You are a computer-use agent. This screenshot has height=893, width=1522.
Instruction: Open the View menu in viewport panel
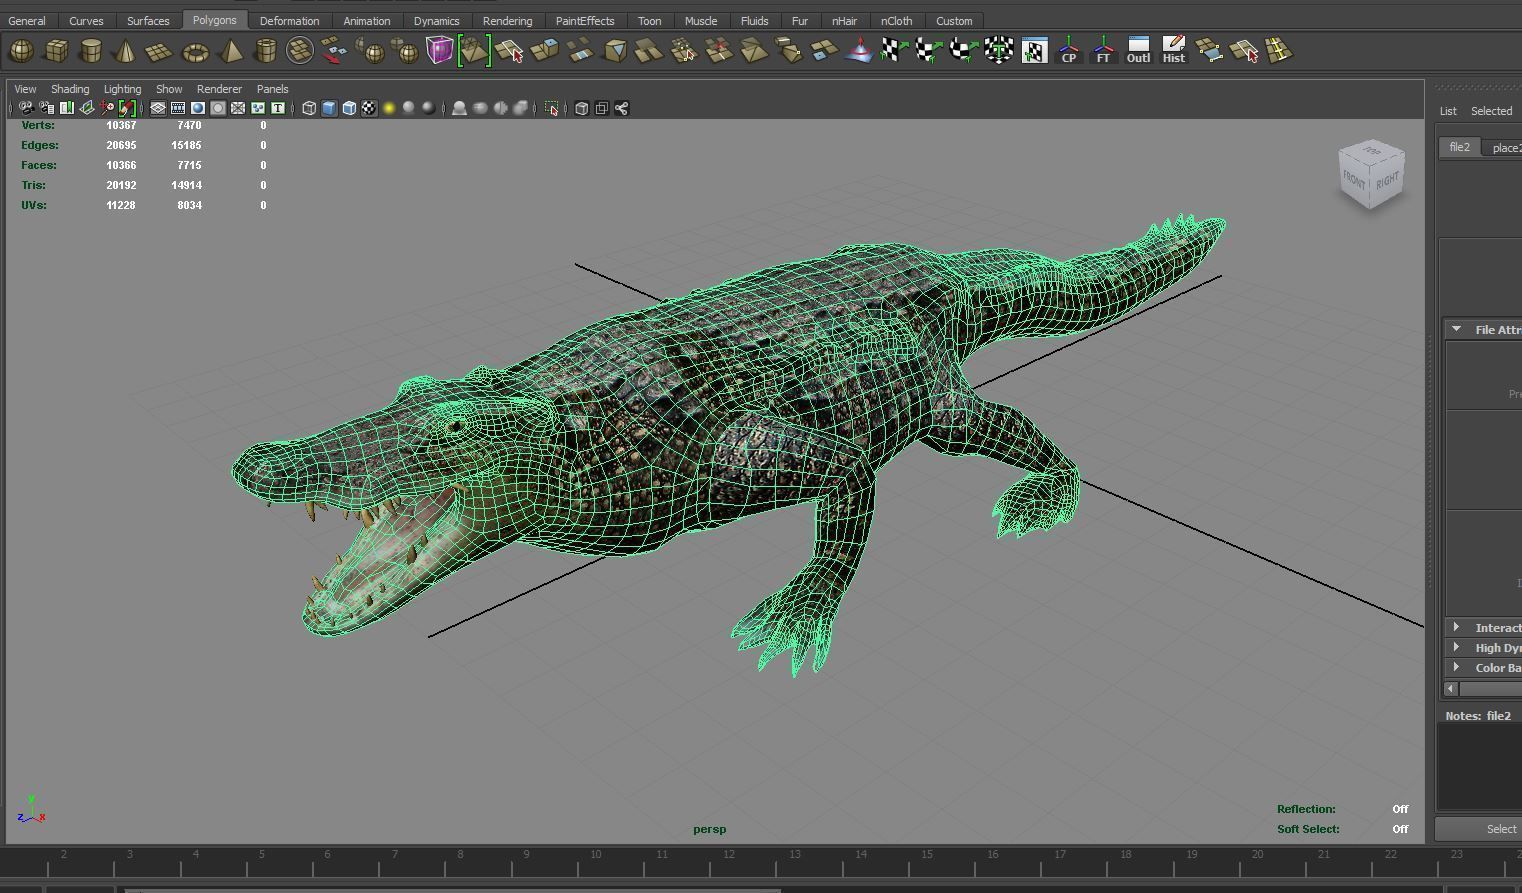25,89
